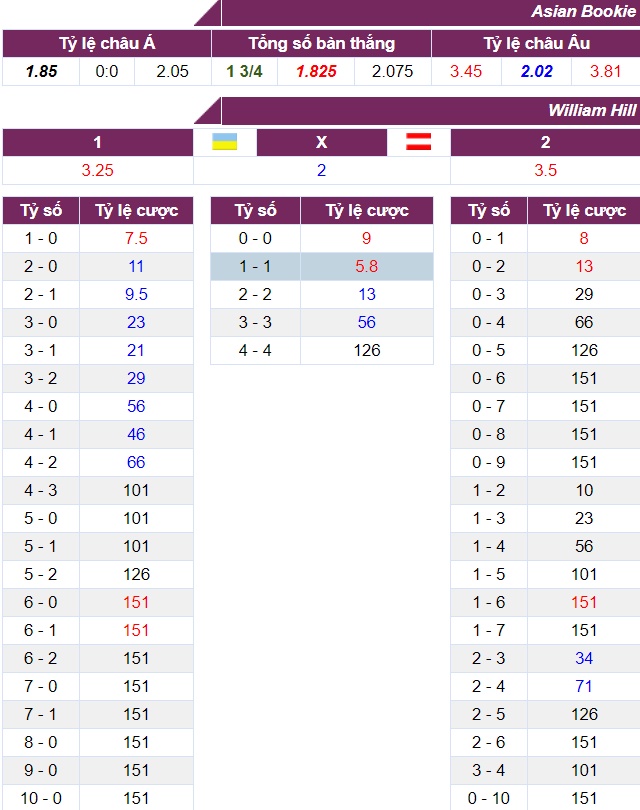Select home win odds 3.25
Image resolution: width=640 pixels, height=810 pixels.
pyautogui.click(x=97, y=170)
